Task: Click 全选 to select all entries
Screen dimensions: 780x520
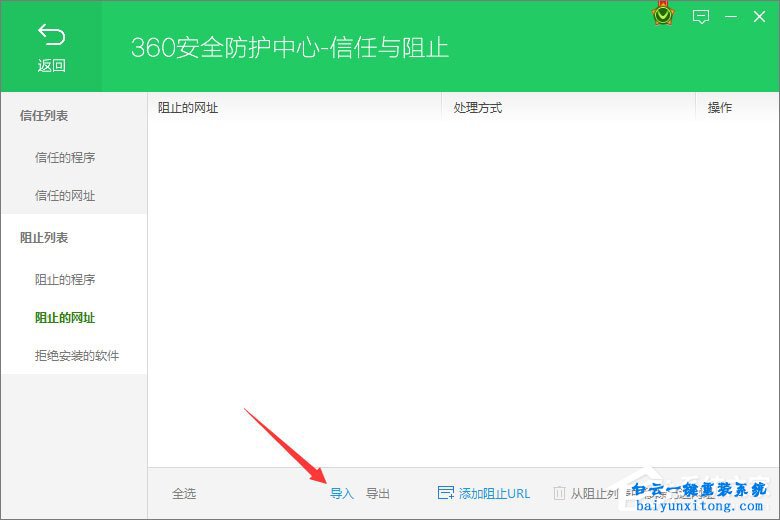Action: (184, 494)
